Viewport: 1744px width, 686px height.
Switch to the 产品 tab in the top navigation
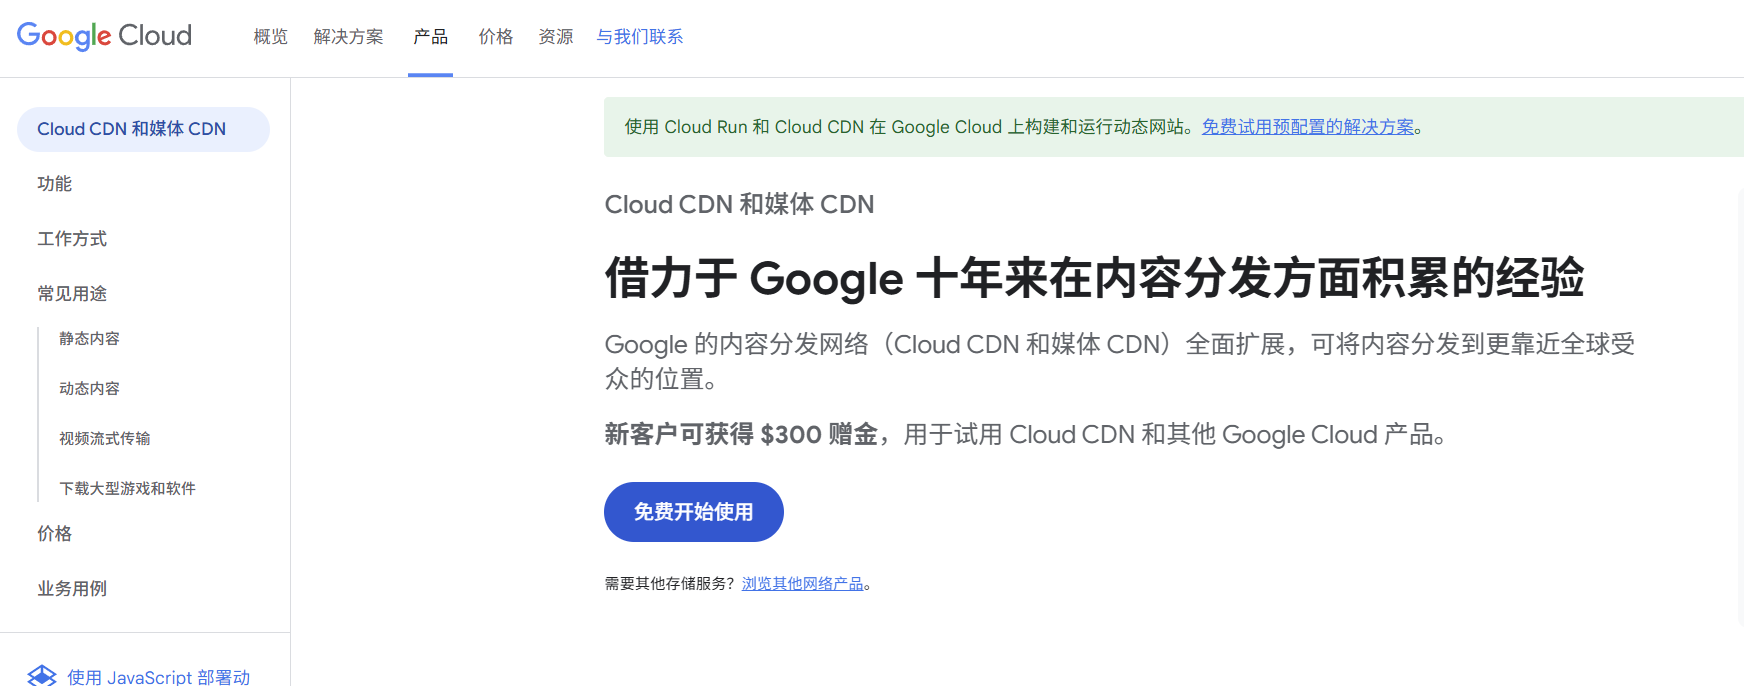431,36
